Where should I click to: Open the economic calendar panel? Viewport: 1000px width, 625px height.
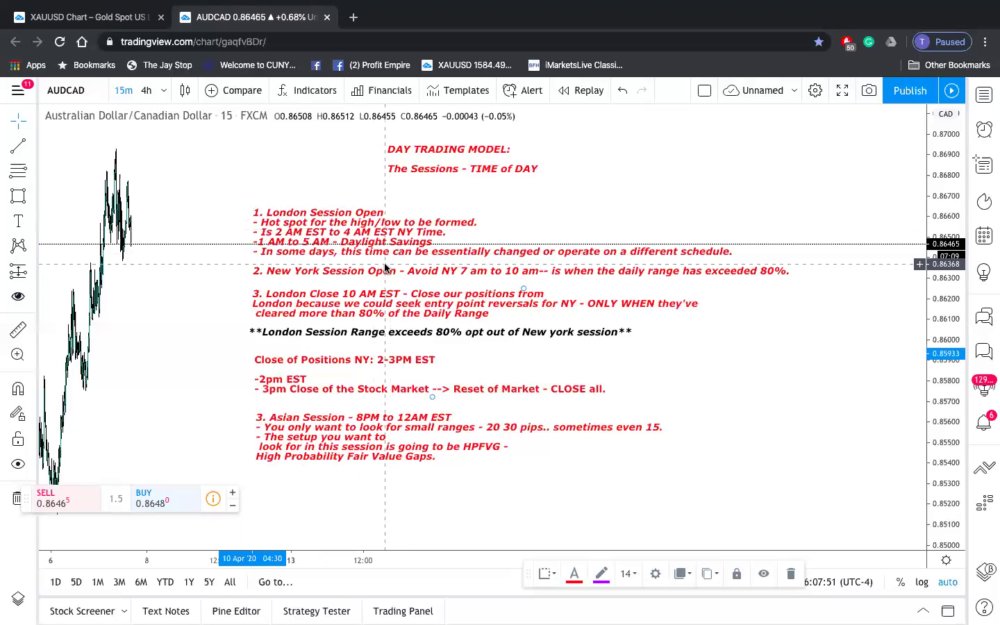click(984, 235)
